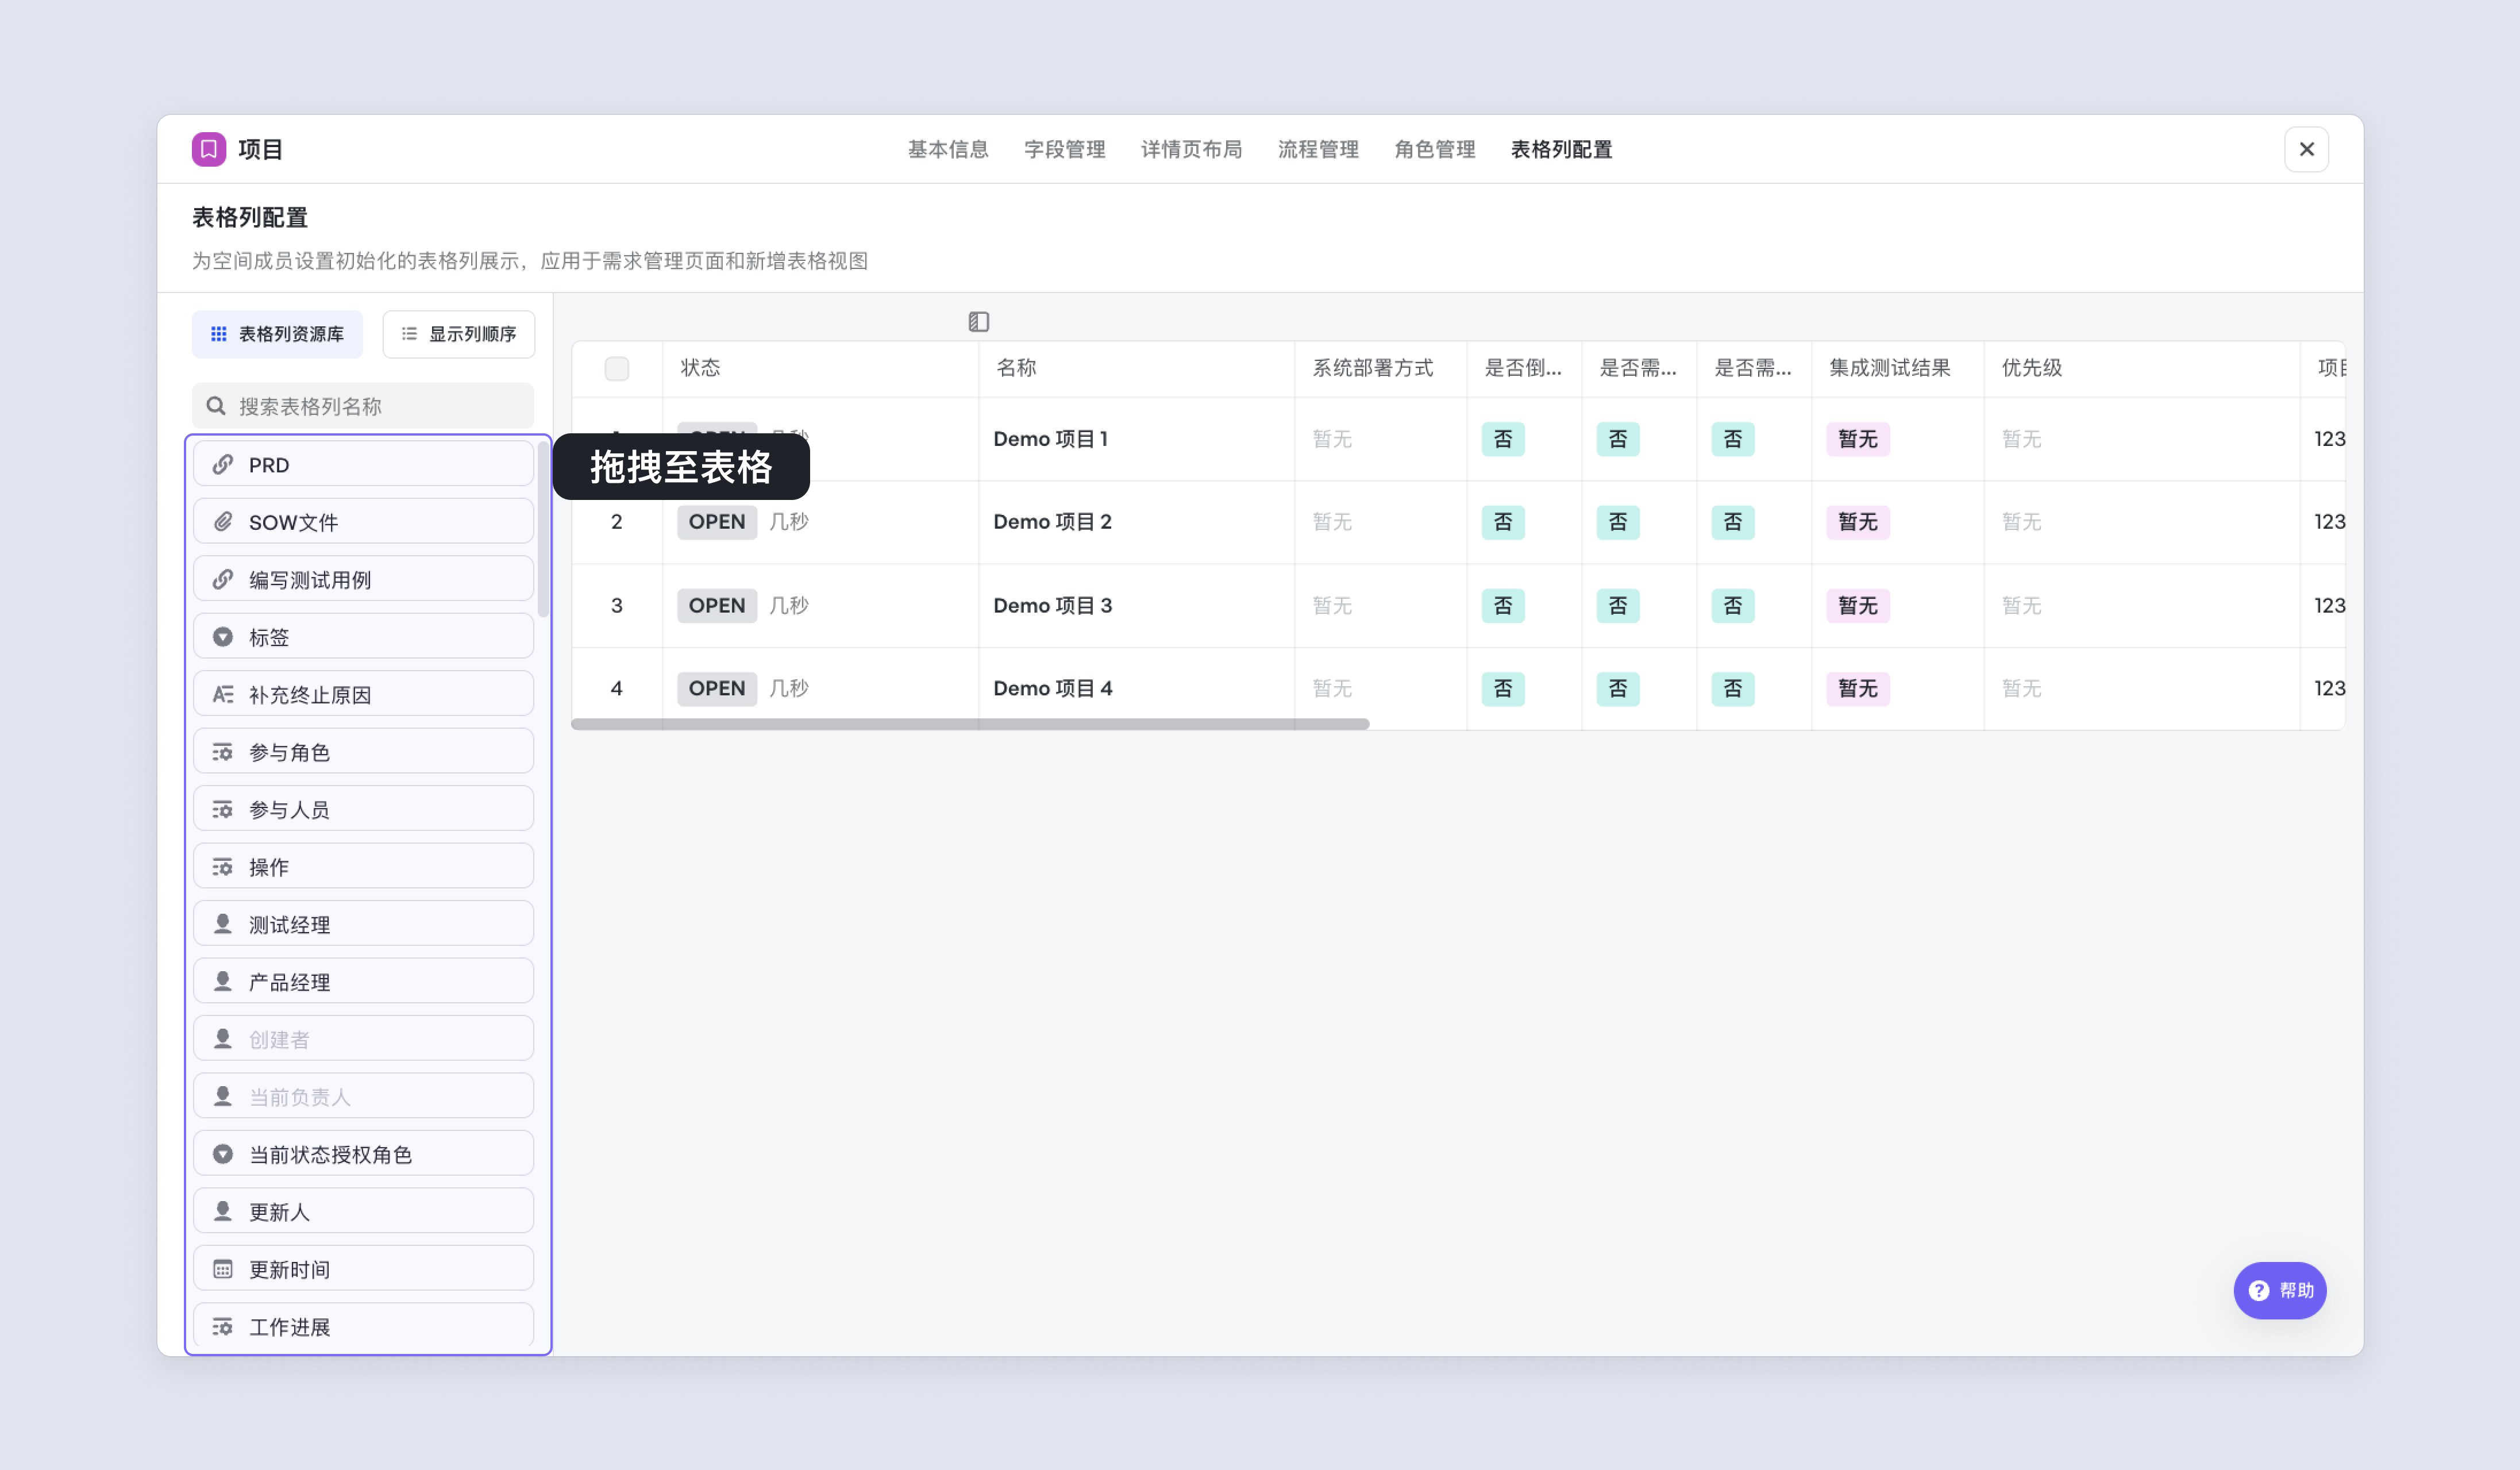Click the Demo 项目 1 name cell
2520x1470 pixels.
click(x=1136, y=439)
